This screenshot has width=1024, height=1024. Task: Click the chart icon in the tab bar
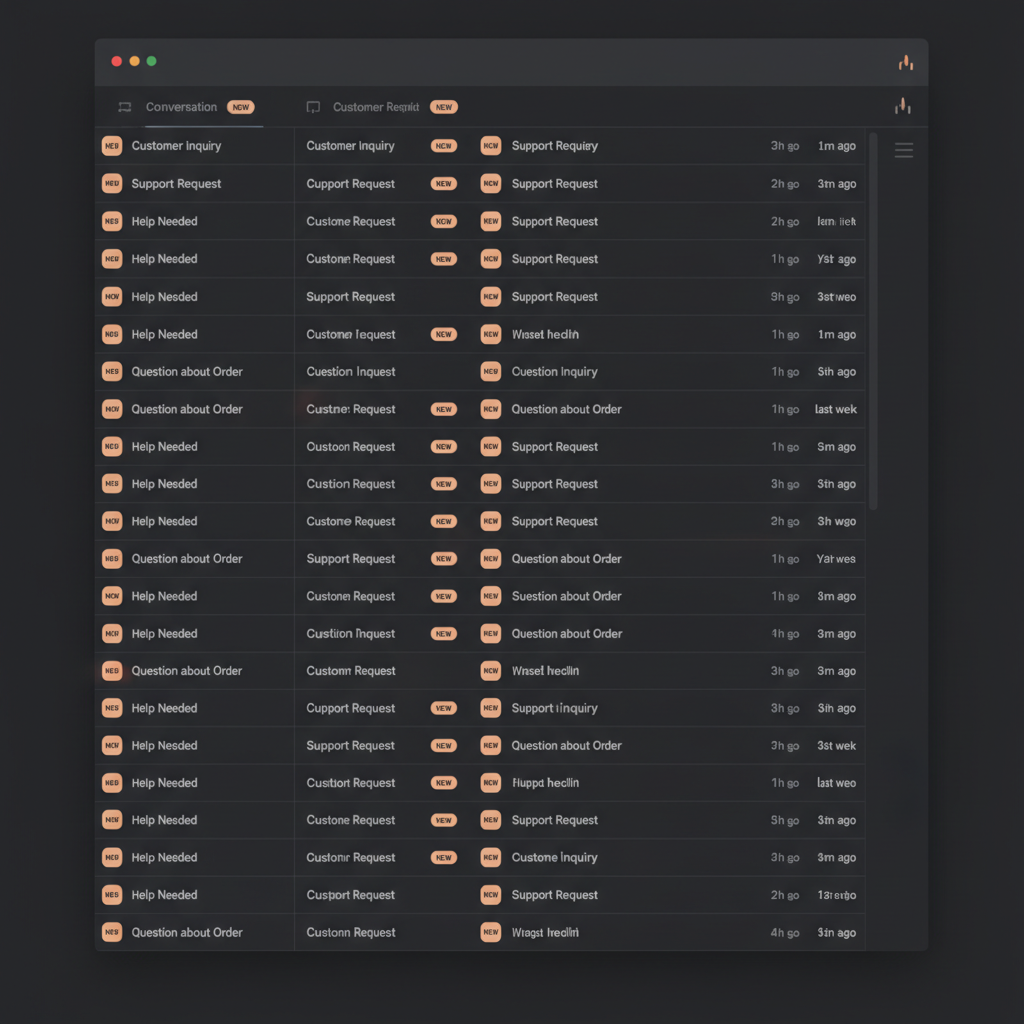point(902,106)
